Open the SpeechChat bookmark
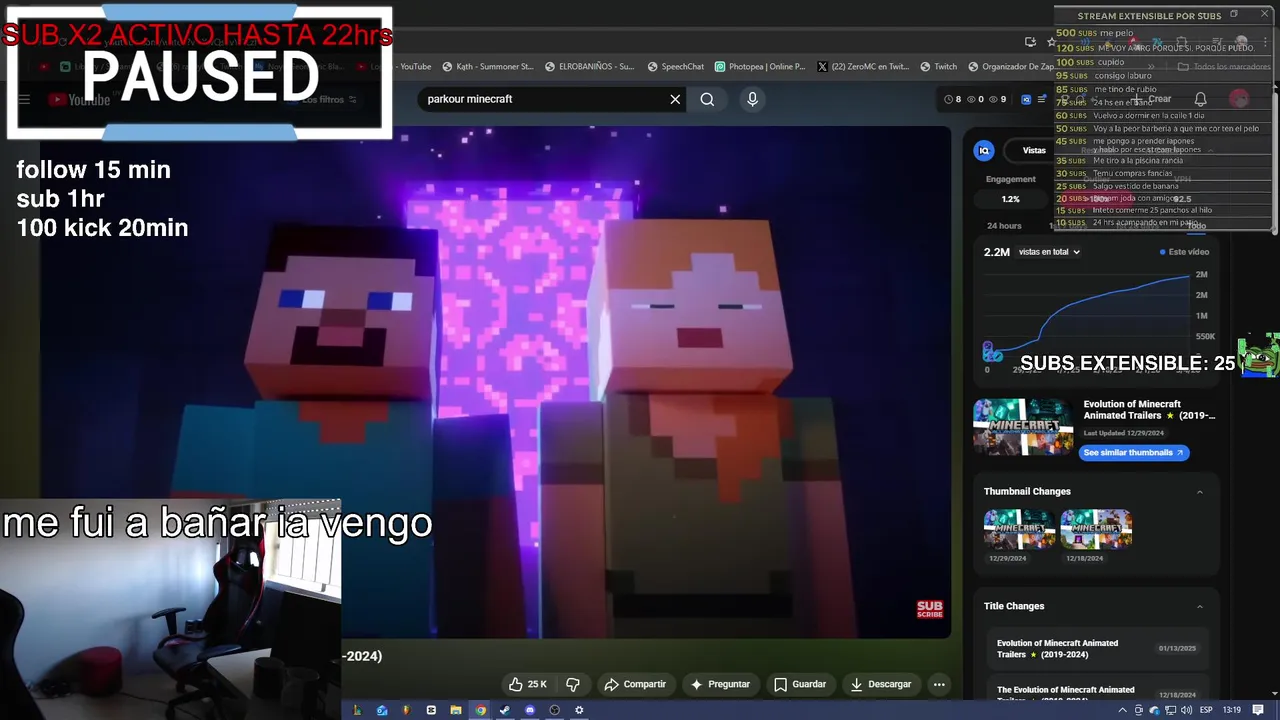The image size is (1280, 720). tap(676, 67)
